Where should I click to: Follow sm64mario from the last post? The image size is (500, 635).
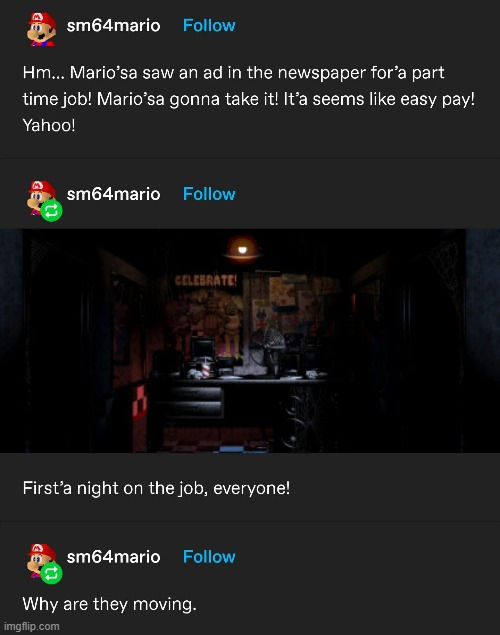tap(209, 557)
